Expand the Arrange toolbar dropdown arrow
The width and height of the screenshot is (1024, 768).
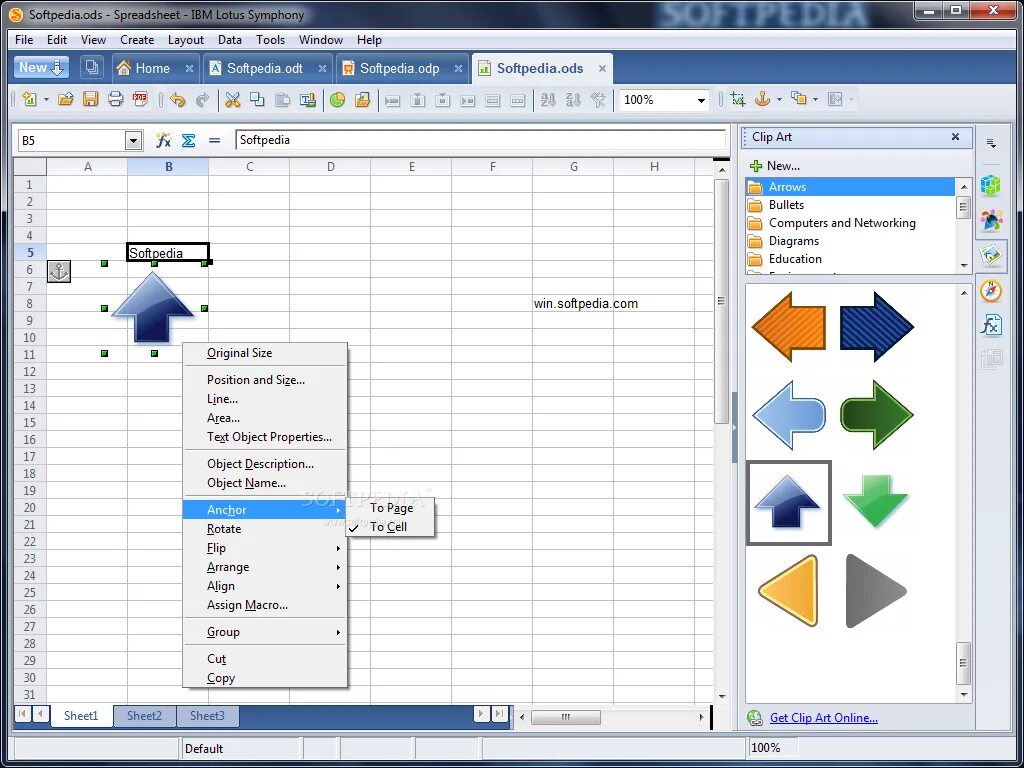click(x=815, y=99)
